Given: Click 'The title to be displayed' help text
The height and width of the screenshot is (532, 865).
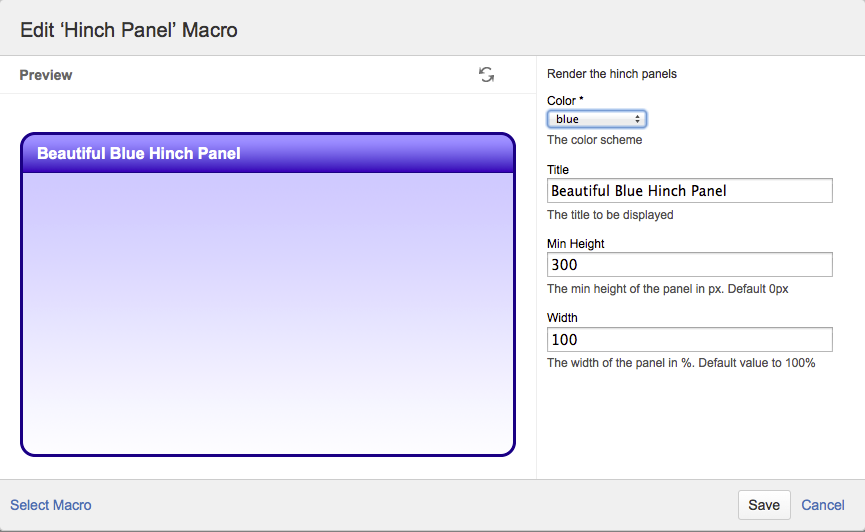Looking at the screenshot, I should coord(610,215).
